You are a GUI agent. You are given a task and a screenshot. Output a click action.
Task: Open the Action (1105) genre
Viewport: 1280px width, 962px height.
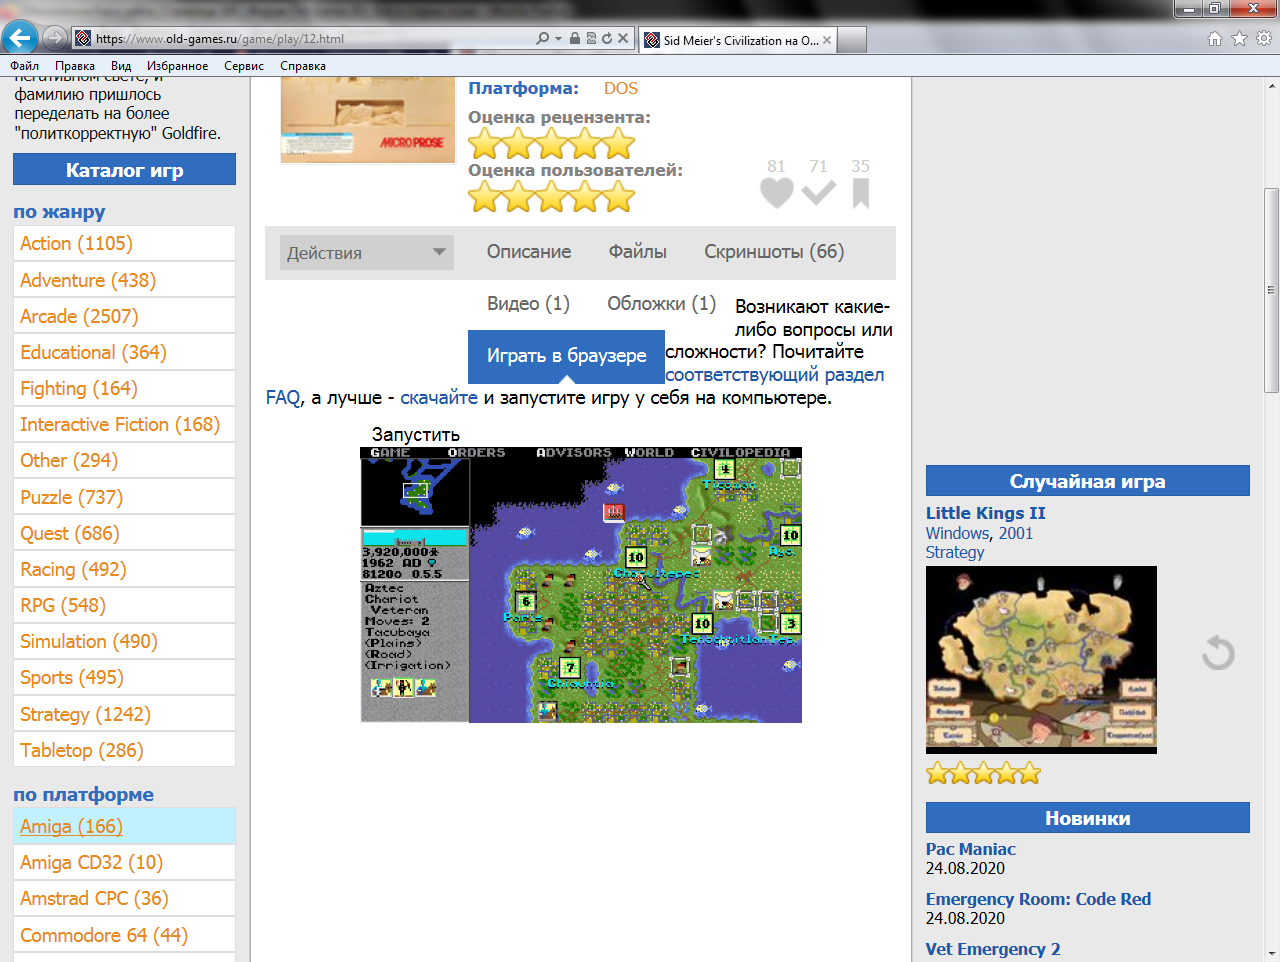[x=76, y=244]
